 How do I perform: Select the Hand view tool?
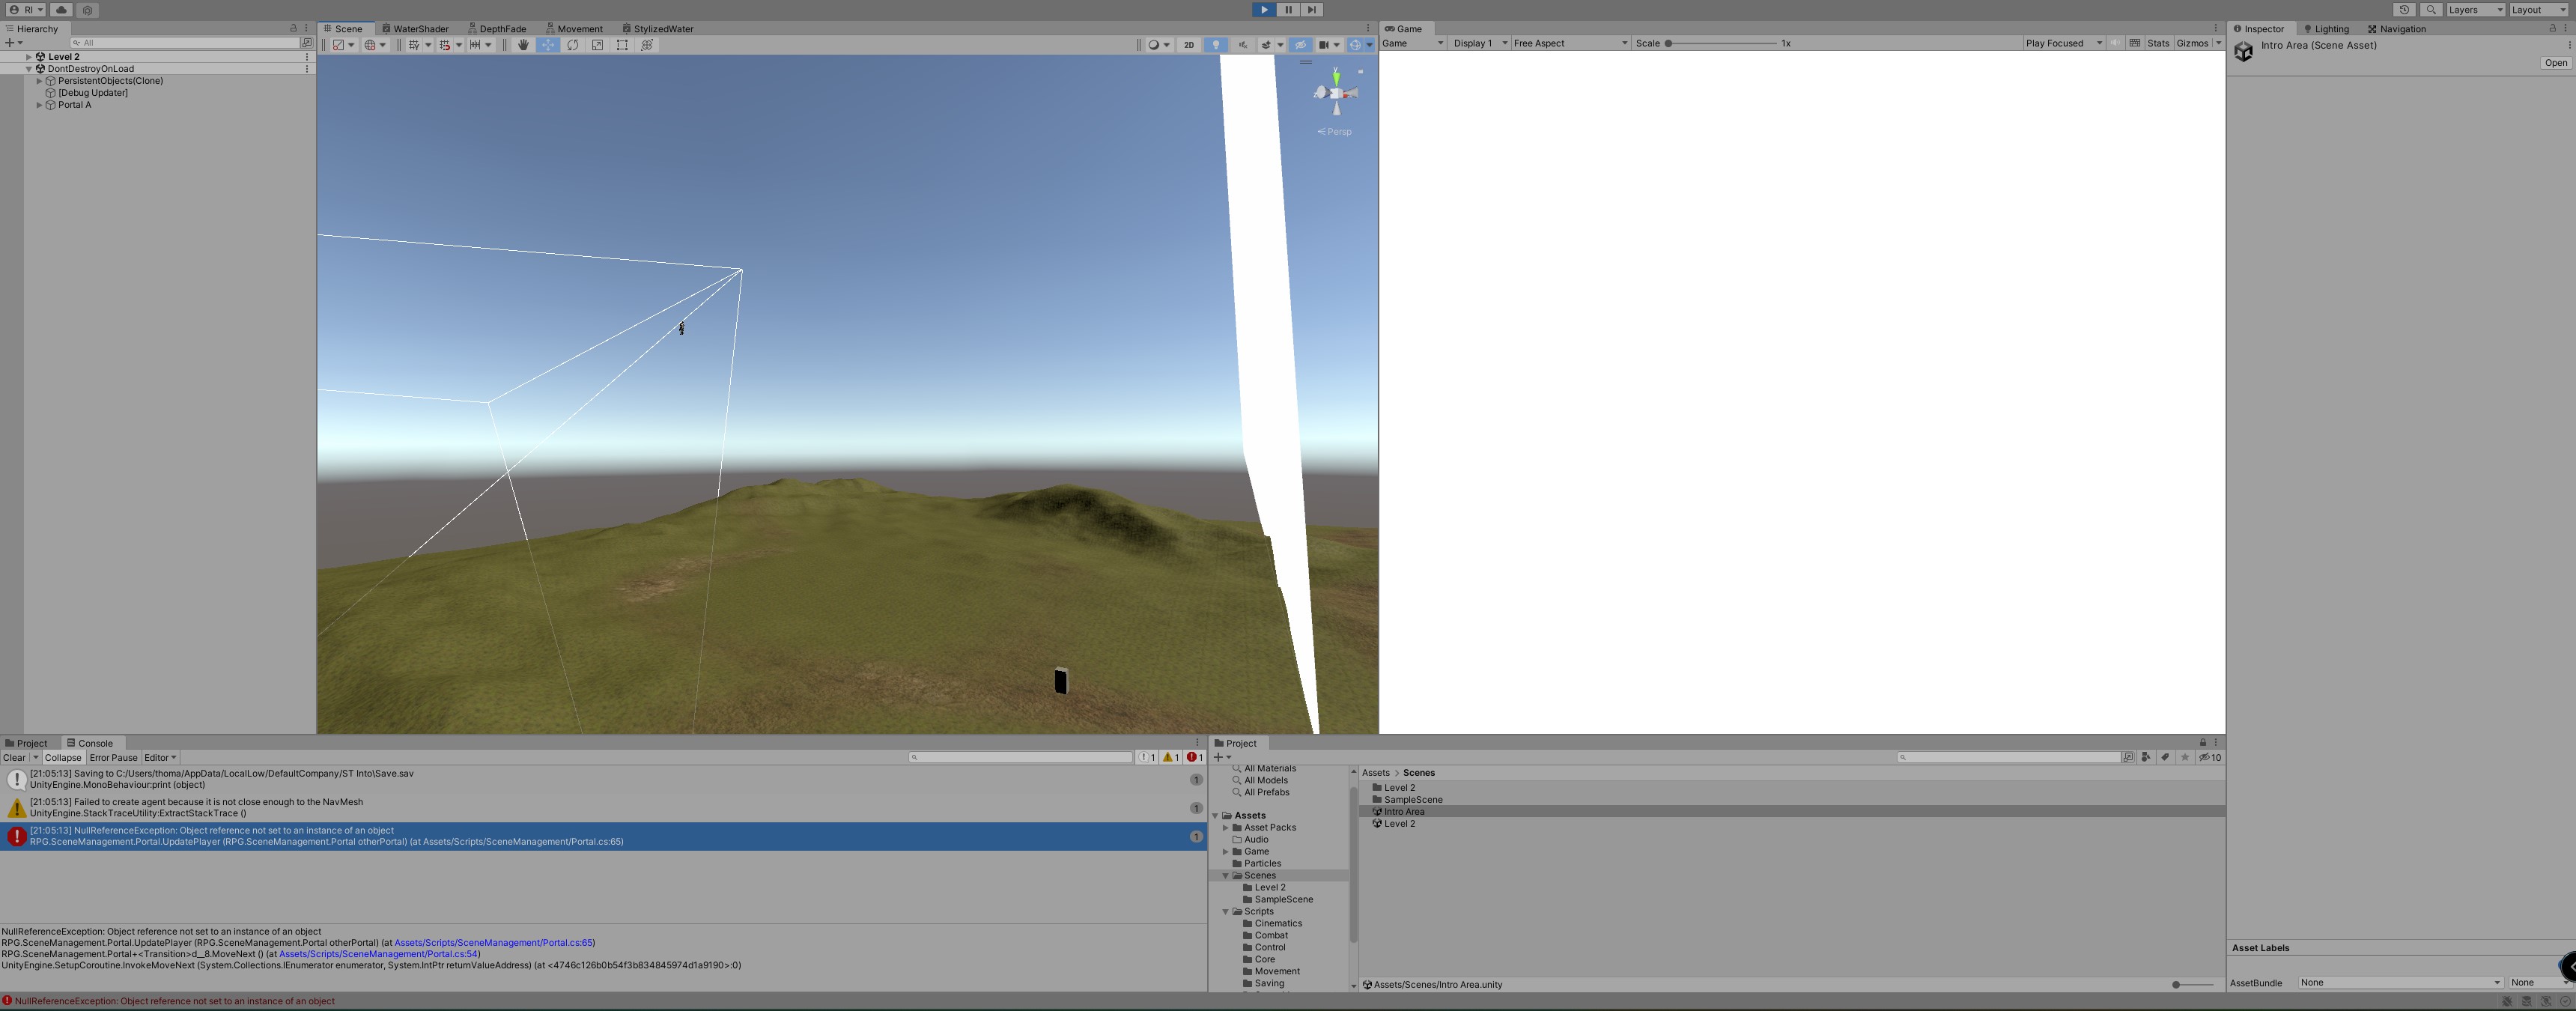(x=523, y=45)
